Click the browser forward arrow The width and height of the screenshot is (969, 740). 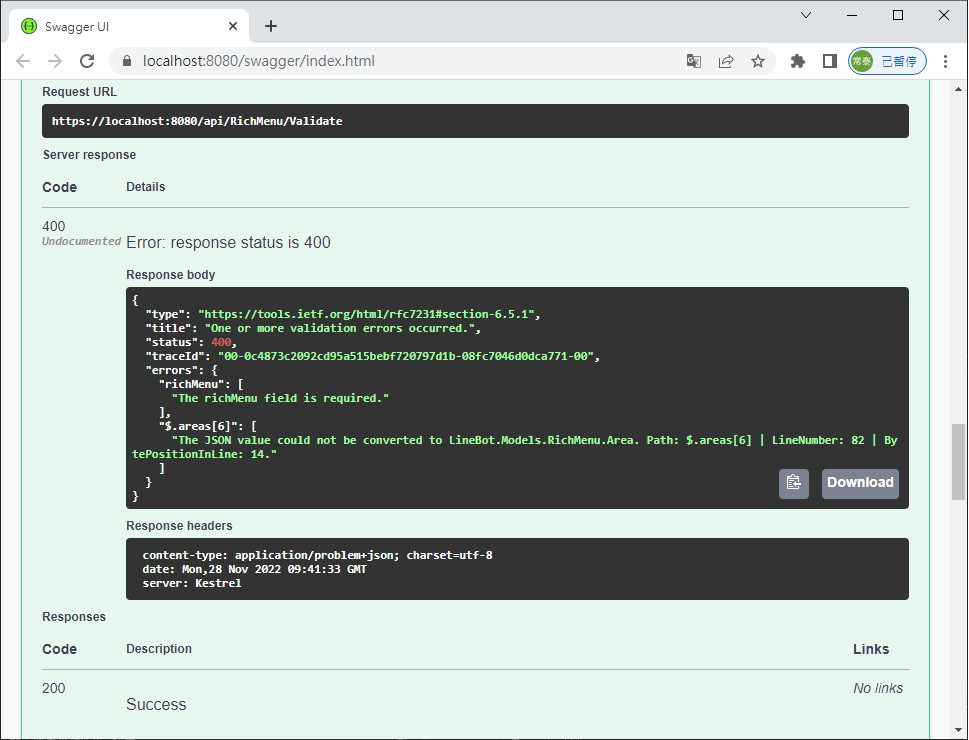click(55, 61)
